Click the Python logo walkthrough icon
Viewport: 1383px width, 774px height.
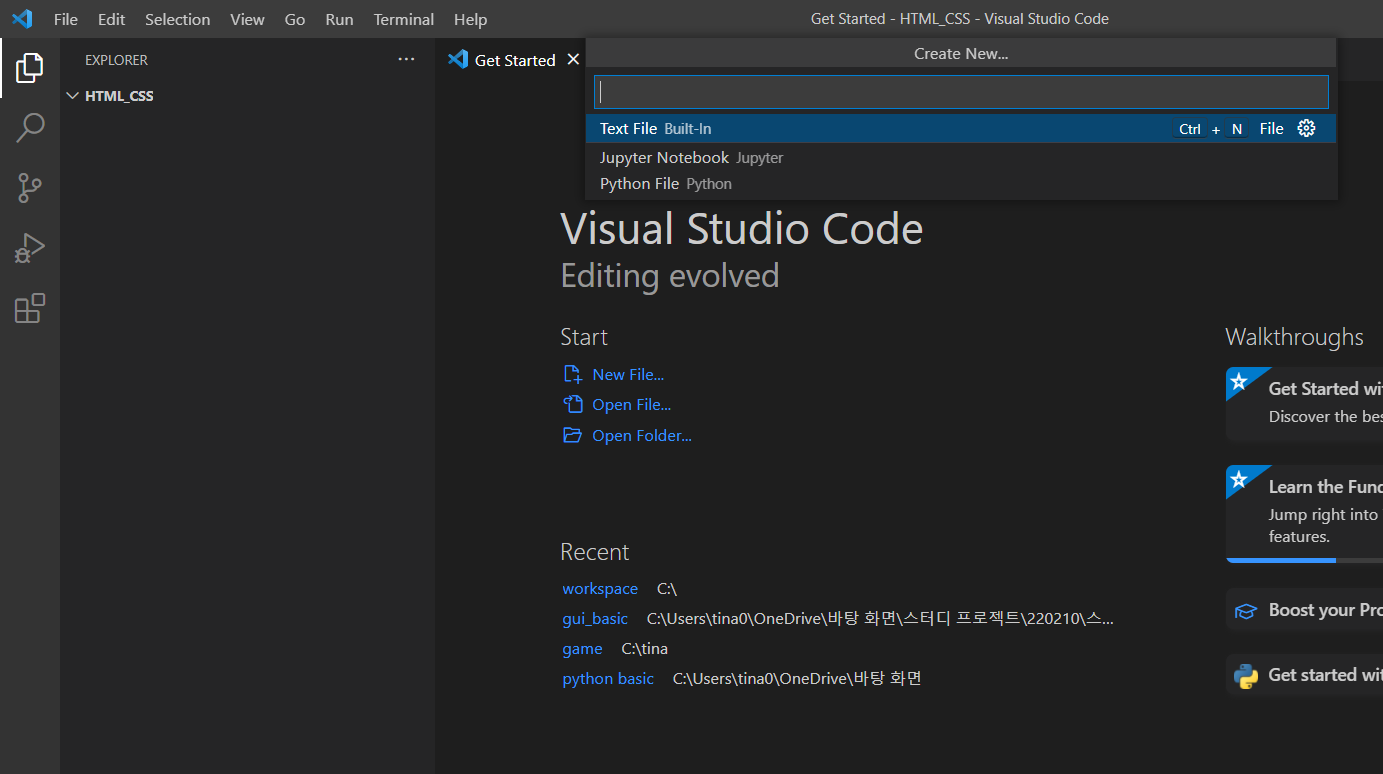(1245, 676)
